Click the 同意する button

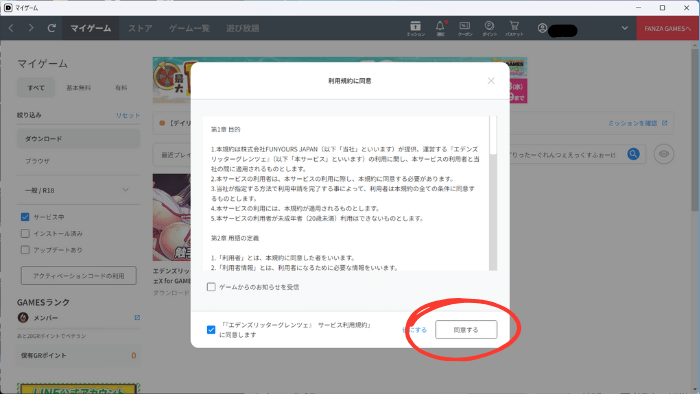pos(466,330)
